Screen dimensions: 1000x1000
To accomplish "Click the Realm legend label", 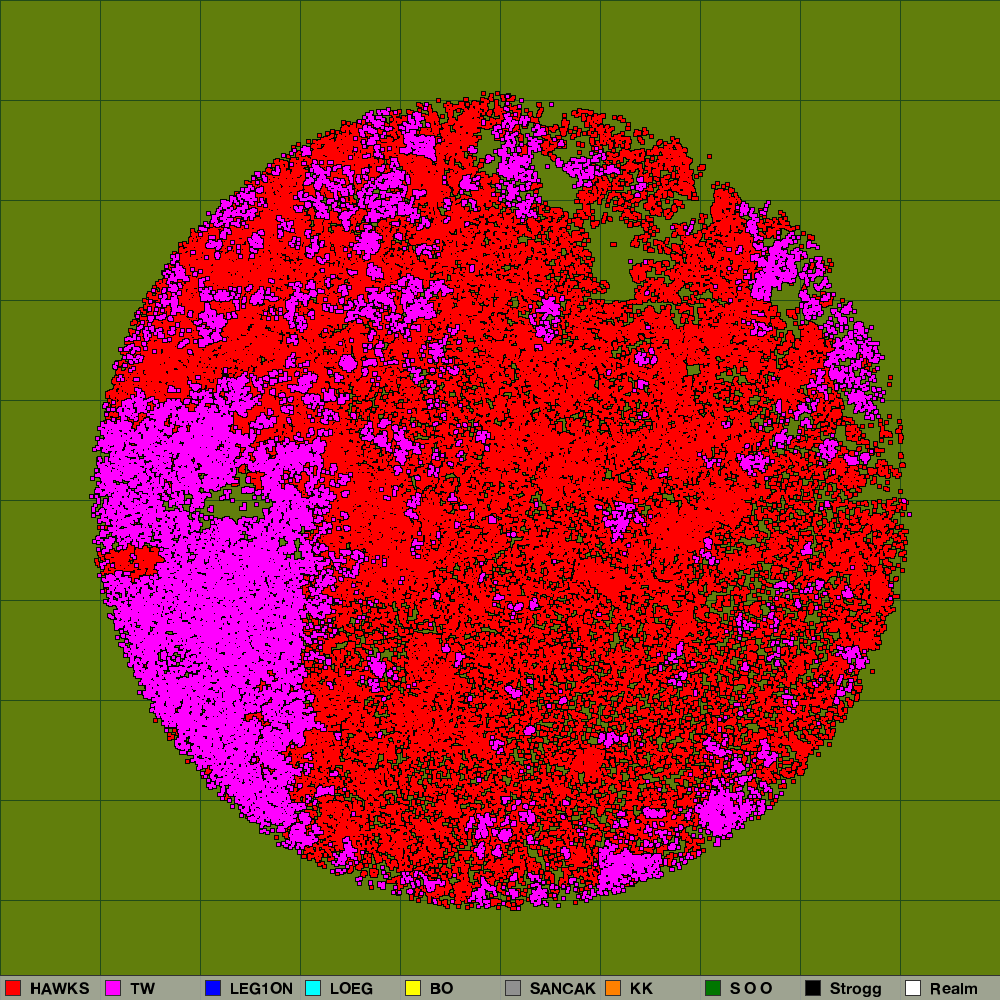I will pos(953,989).
